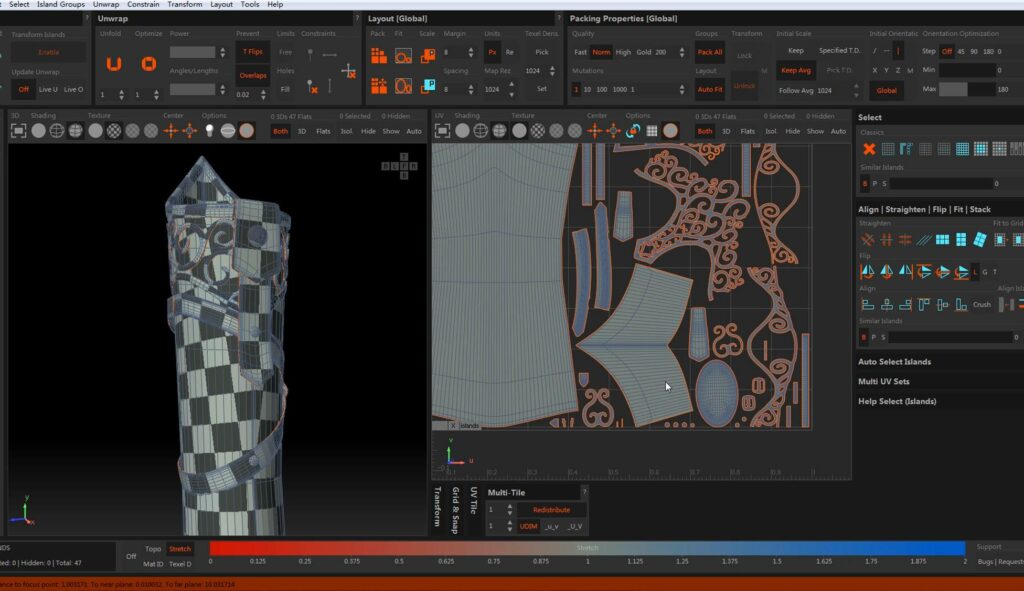Click the first Align left-edge icon
This screenshot has width=1024, height=591.
868,304
